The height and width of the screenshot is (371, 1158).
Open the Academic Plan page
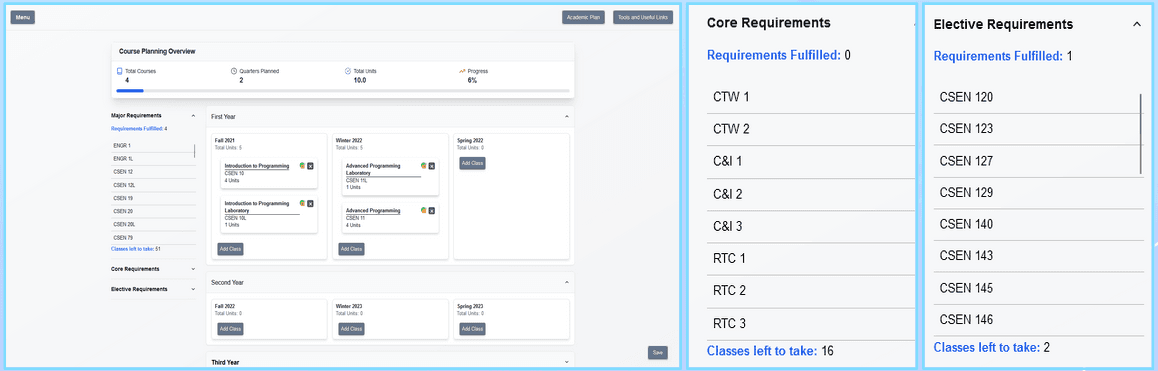pyautogui.click(x=583, y=17)
